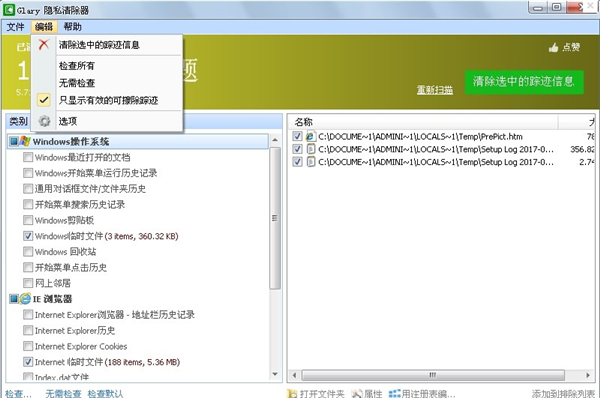Uncheck the 2.74 Setup Log checkbox
Screen dimensions: 600x398
[x=297, y=162]
